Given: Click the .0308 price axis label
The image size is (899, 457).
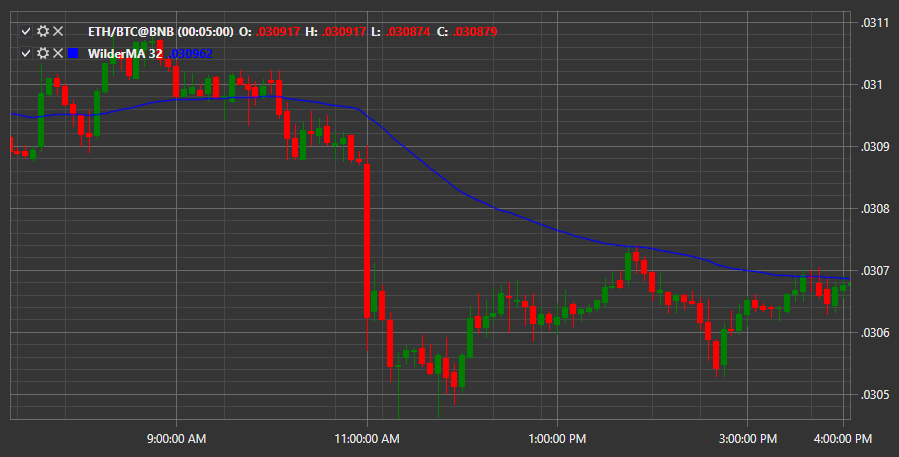Looking at the screenshot, I should coord(875,209).
